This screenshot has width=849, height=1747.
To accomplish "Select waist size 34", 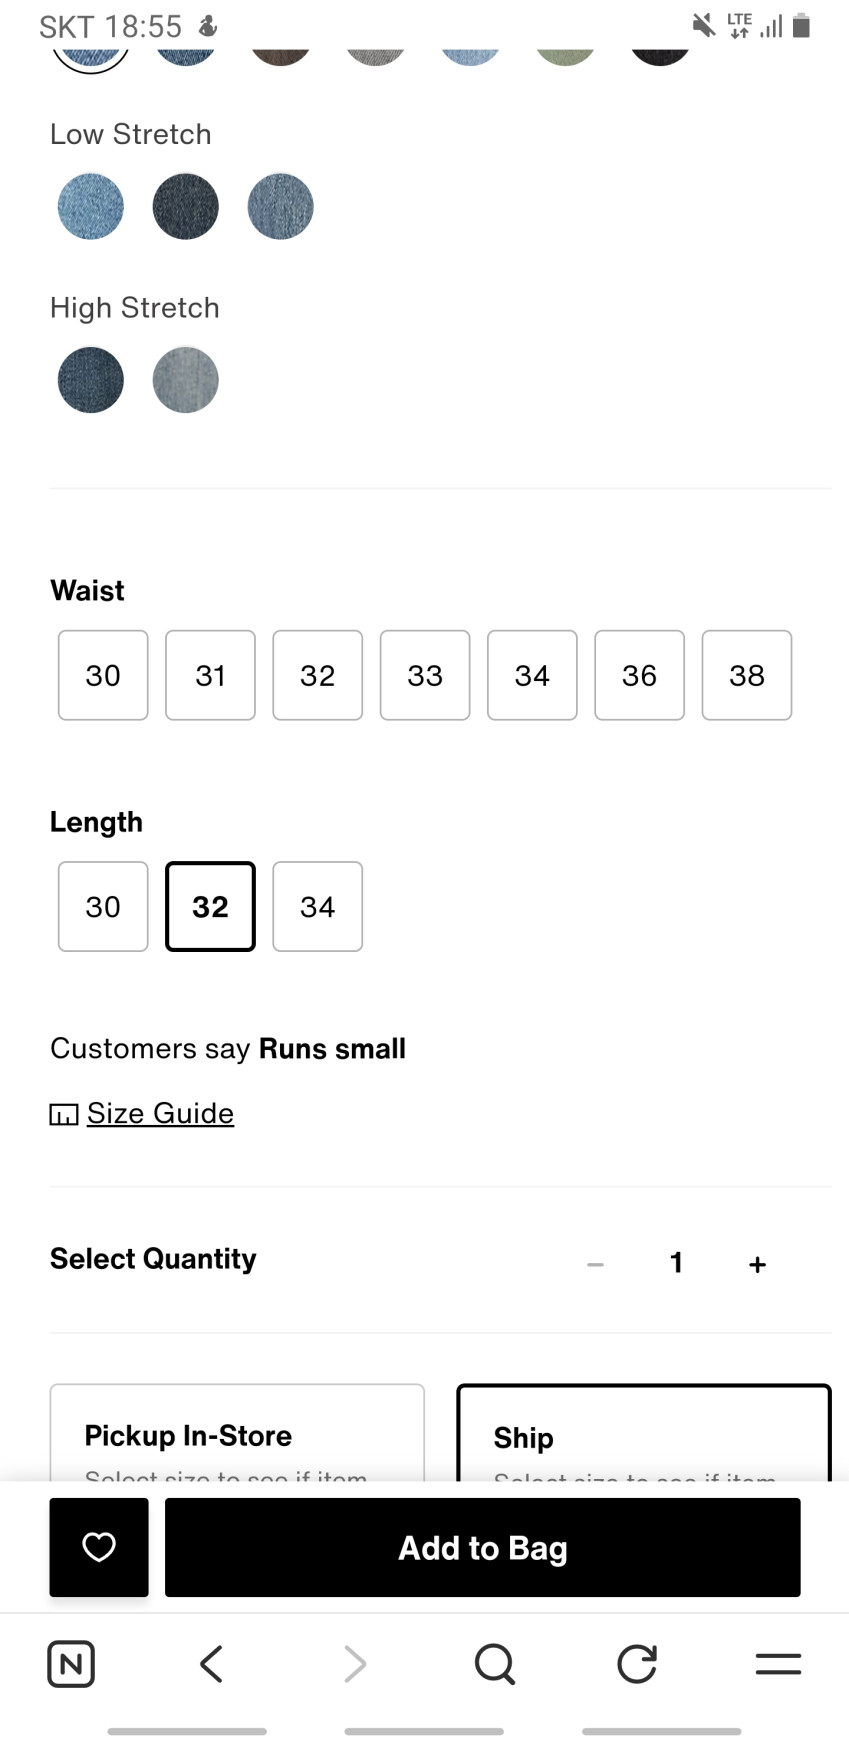I will [x=532, y=675].
